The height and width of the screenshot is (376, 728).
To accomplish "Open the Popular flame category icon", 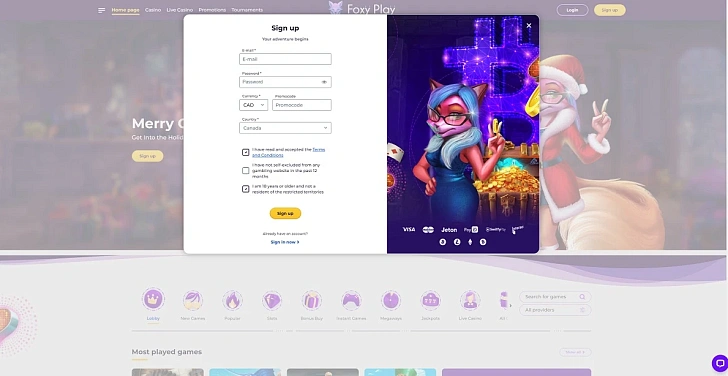I will point(232,300).
